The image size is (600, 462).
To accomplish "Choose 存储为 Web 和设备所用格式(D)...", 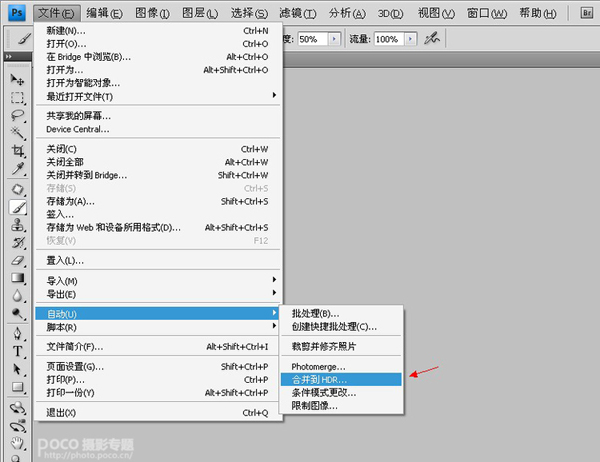I will (158, 228).
